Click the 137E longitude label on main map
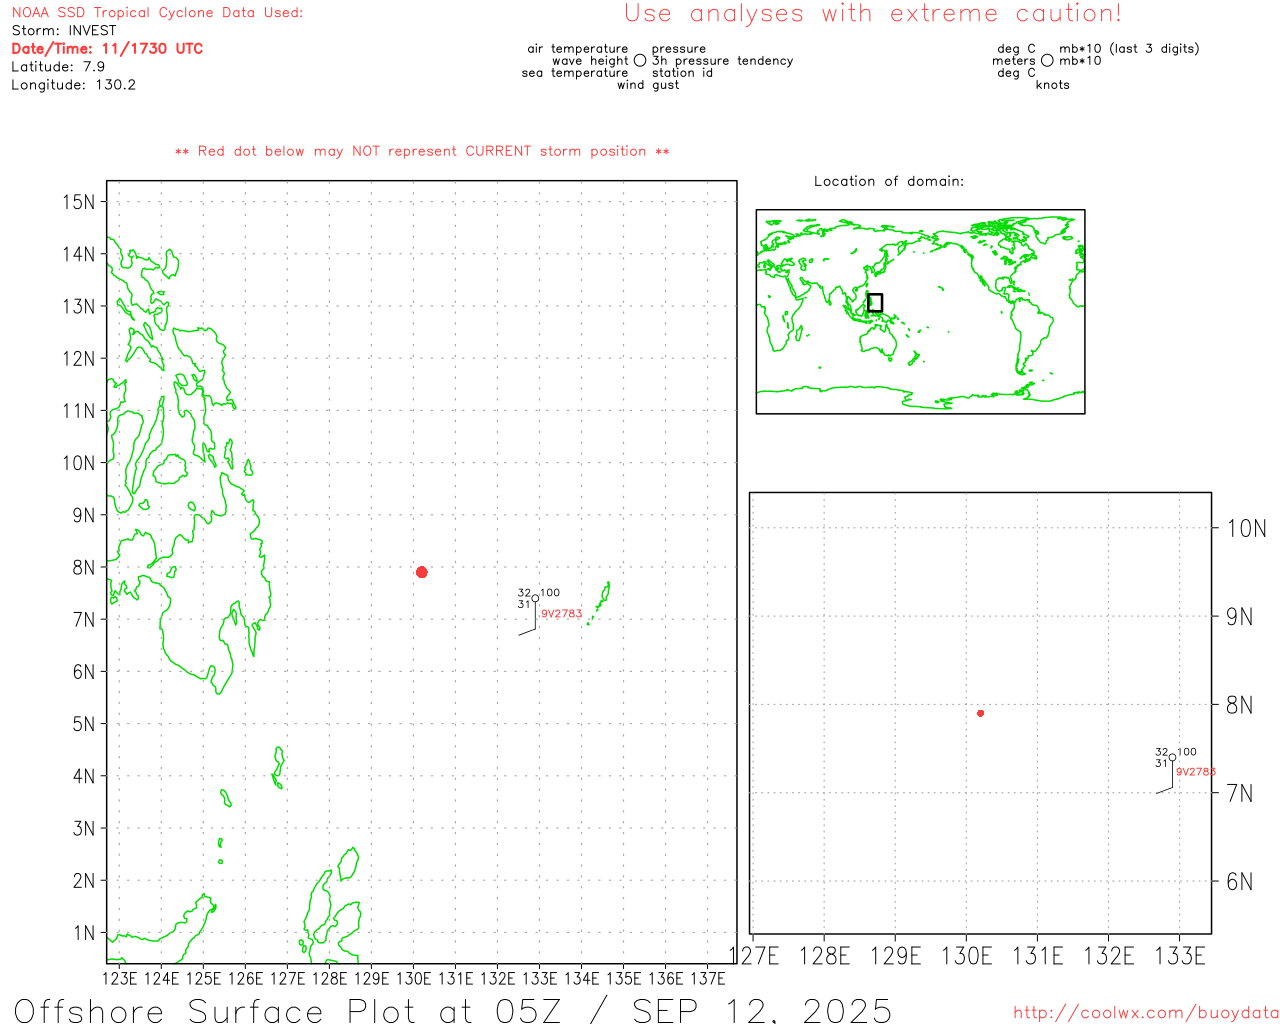Image resolution: width=1280 pixels, height=1024 pixels. pos(708,977)
